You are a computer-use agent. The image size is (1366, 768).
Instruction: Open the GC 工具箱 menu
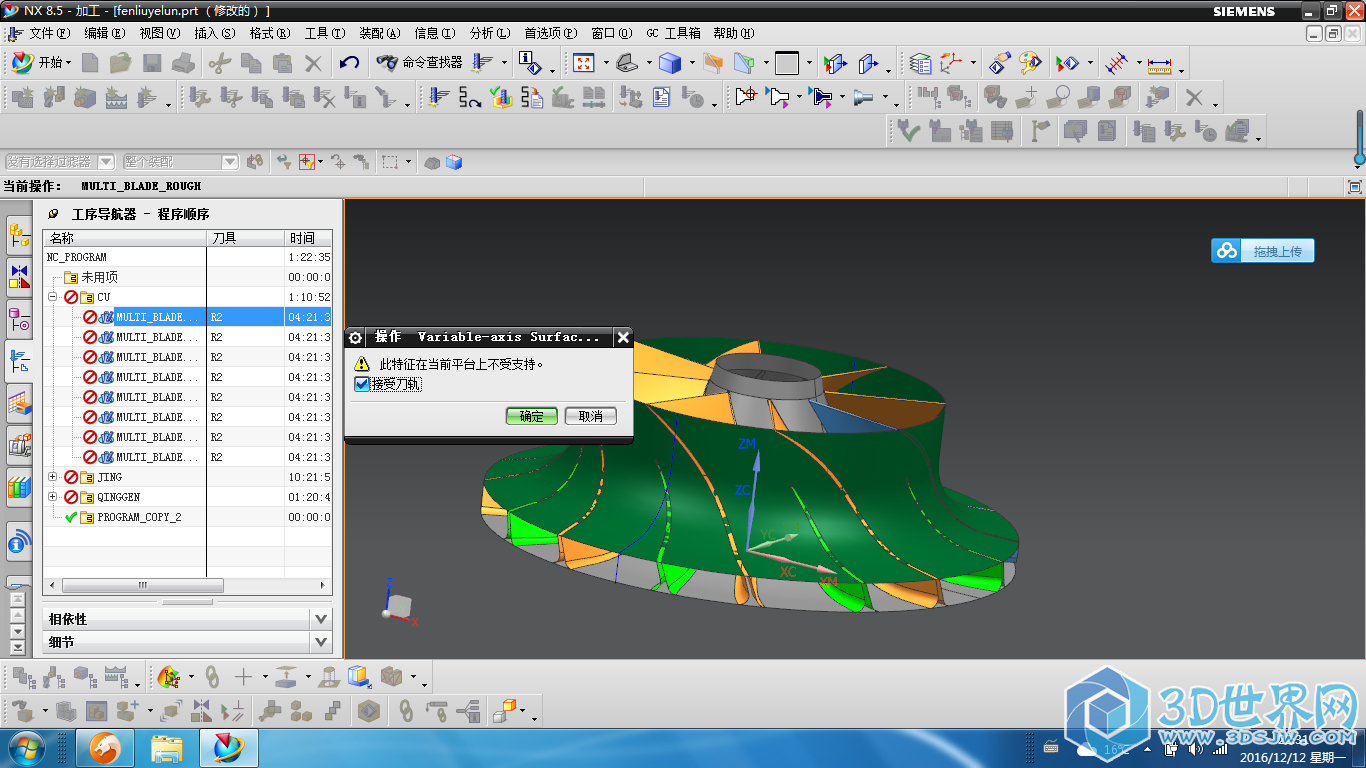click(x=673, y=33)
